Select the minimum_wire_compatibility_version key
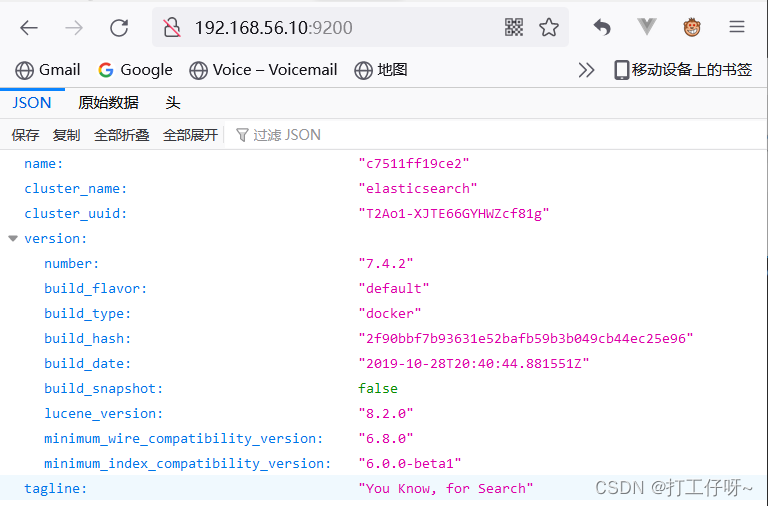 click(x=184, y=438)
